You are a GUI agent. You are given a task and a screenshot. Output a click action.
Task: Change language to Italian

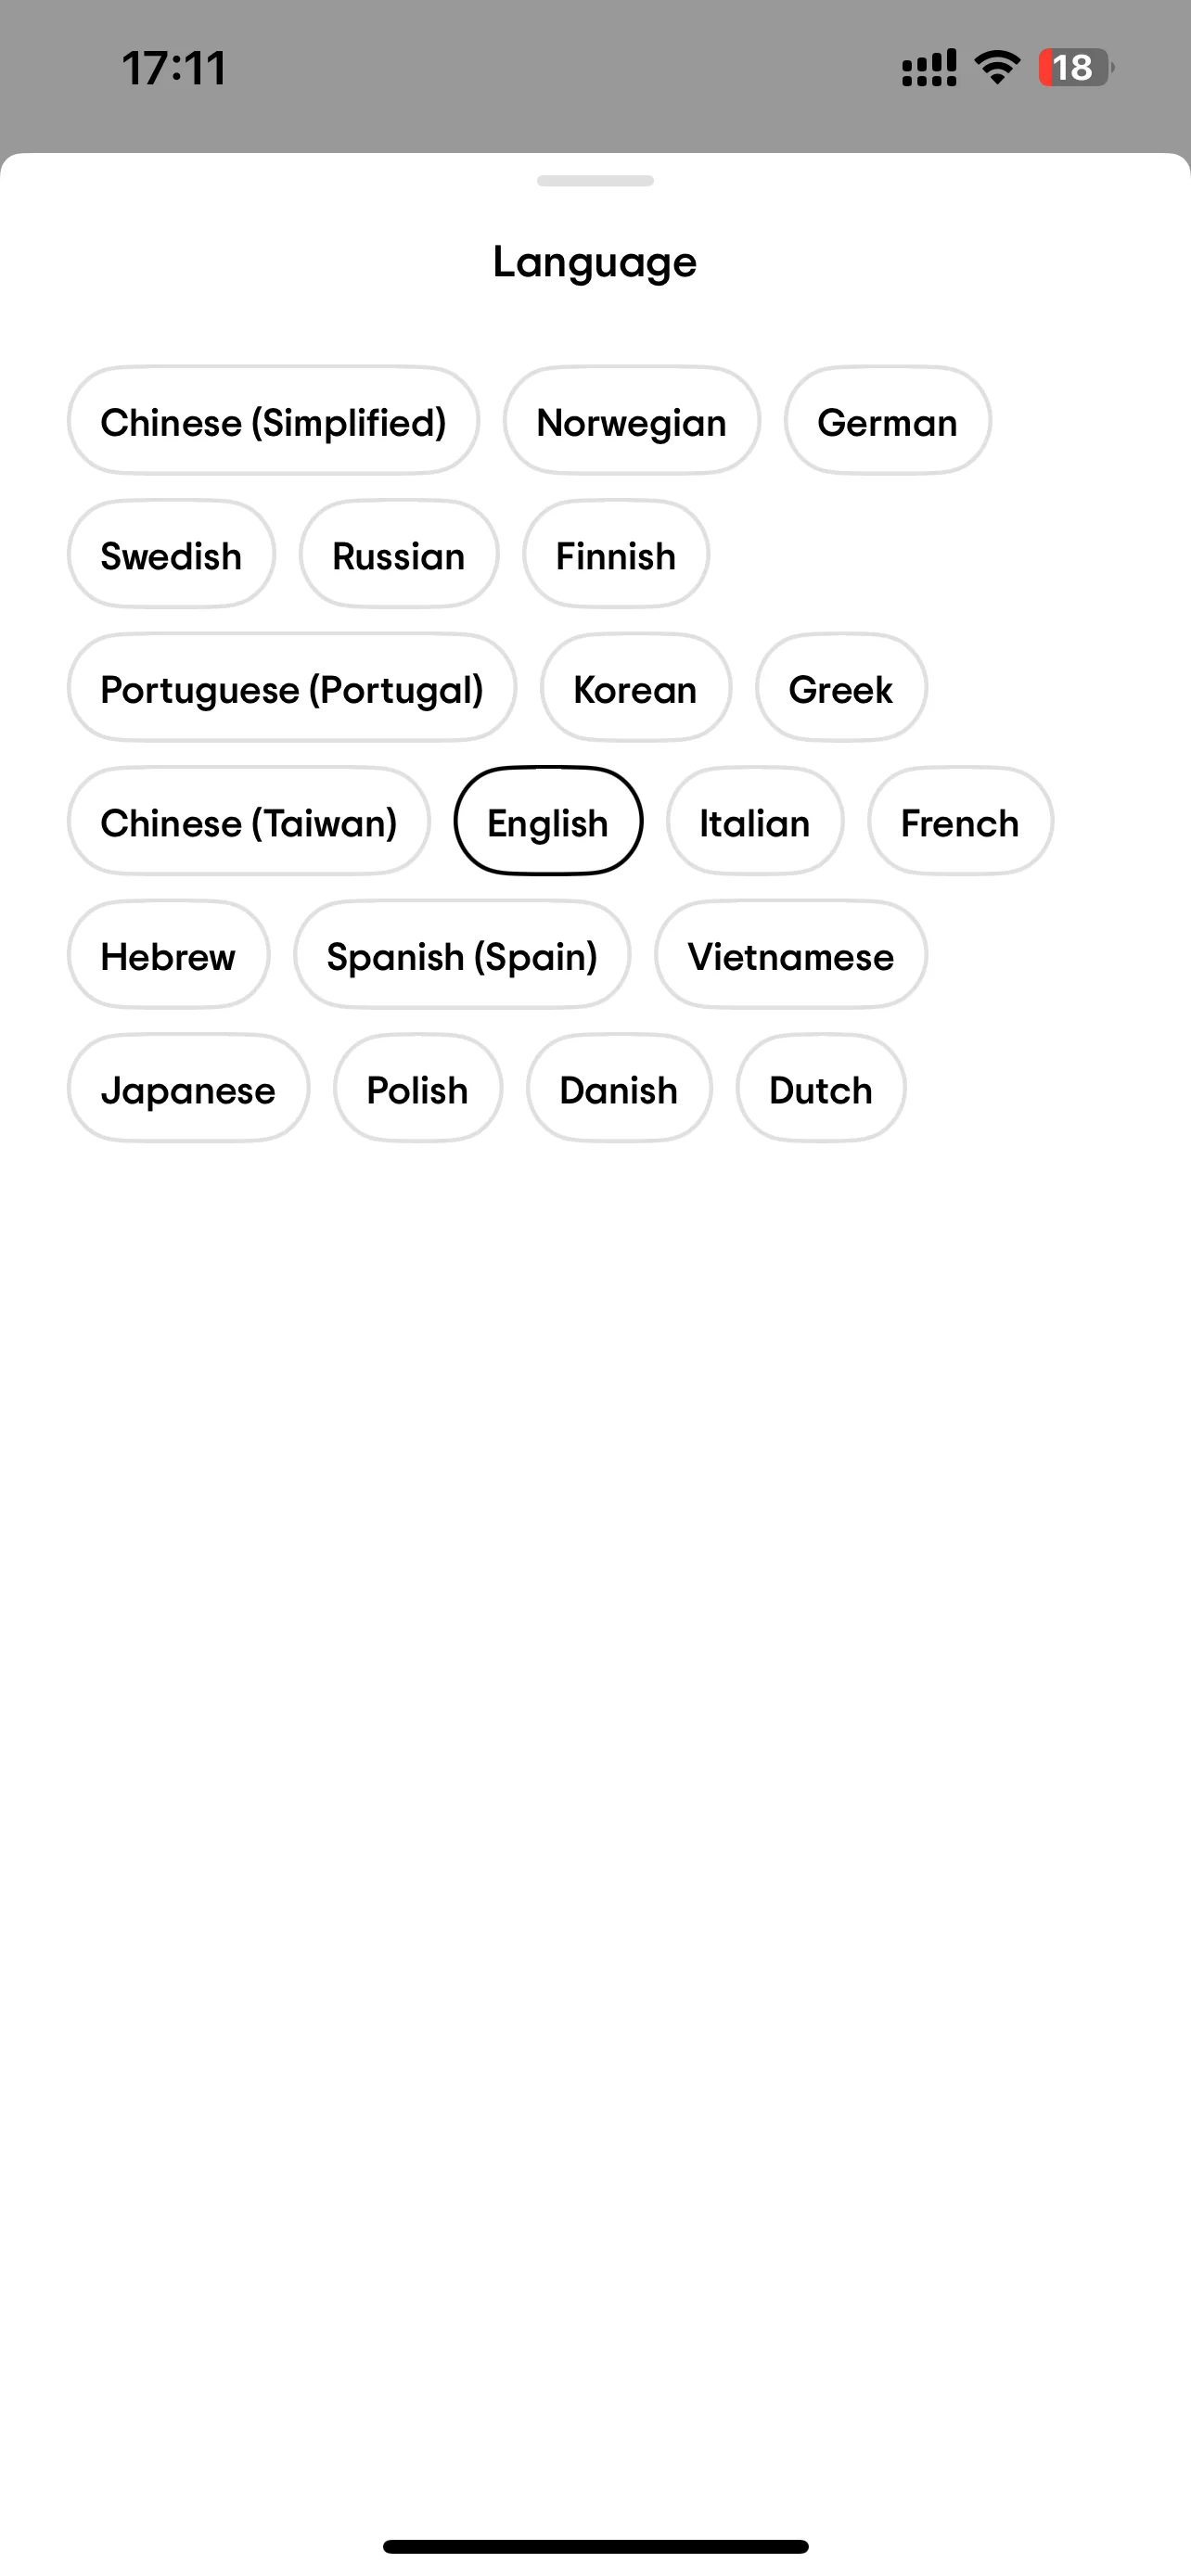[755, 822]
